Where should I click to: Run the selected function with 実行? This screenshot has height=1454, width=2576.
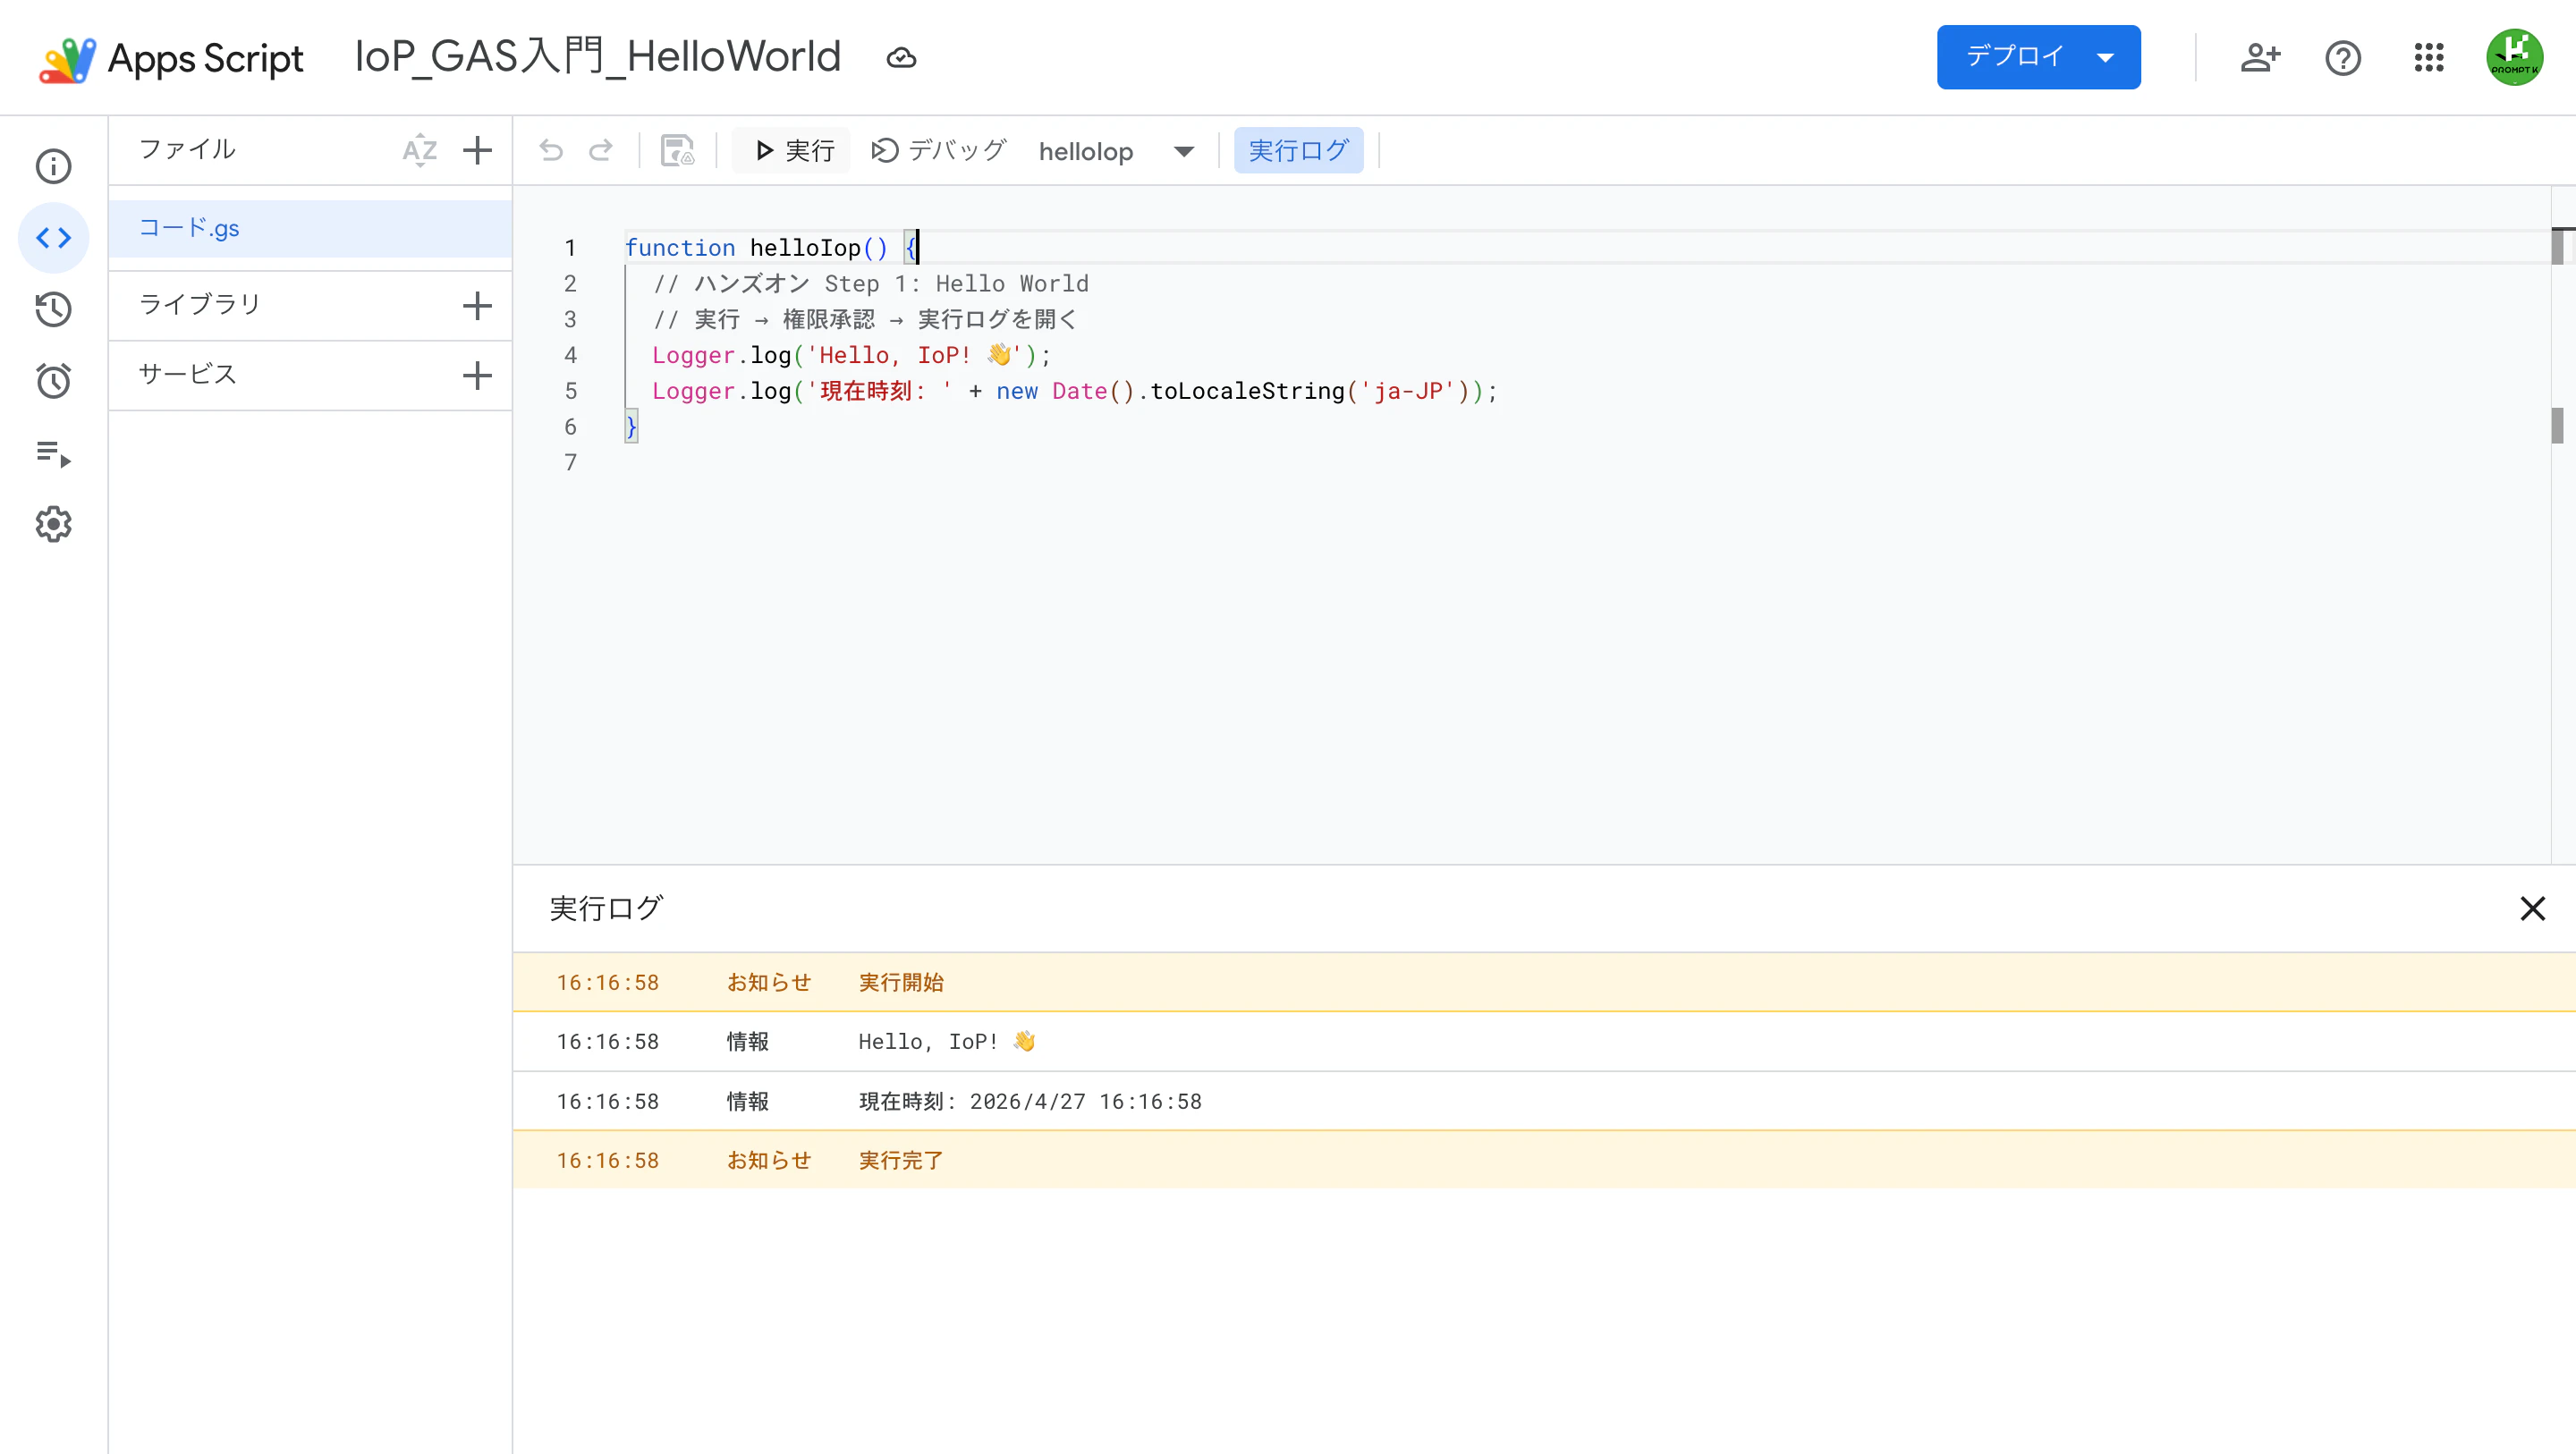point(793,150)
